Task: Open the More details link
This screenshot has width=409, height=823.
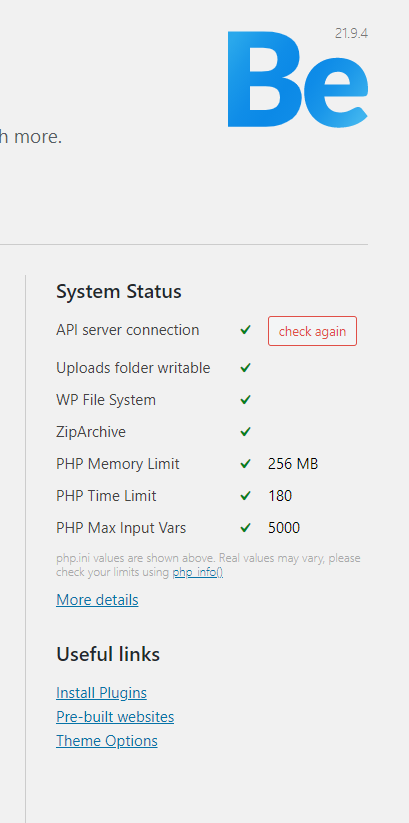Action: [x=97, y=600]
